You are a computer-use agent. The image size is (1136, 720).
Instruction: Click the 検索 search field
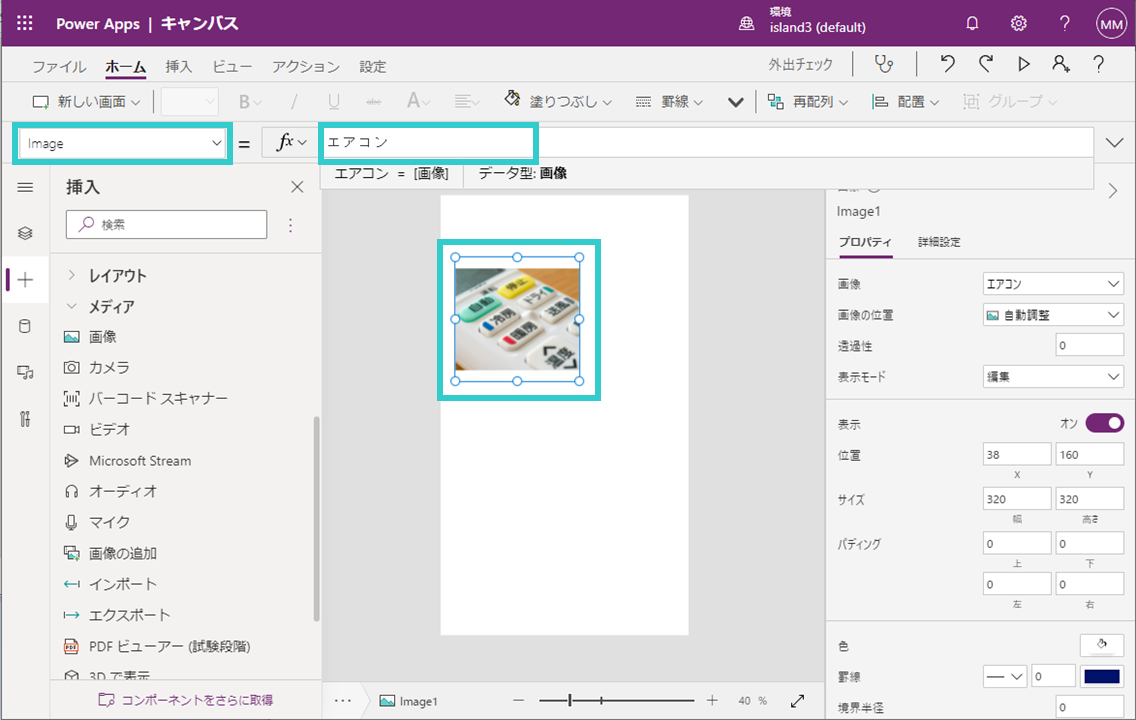[167, 225]
